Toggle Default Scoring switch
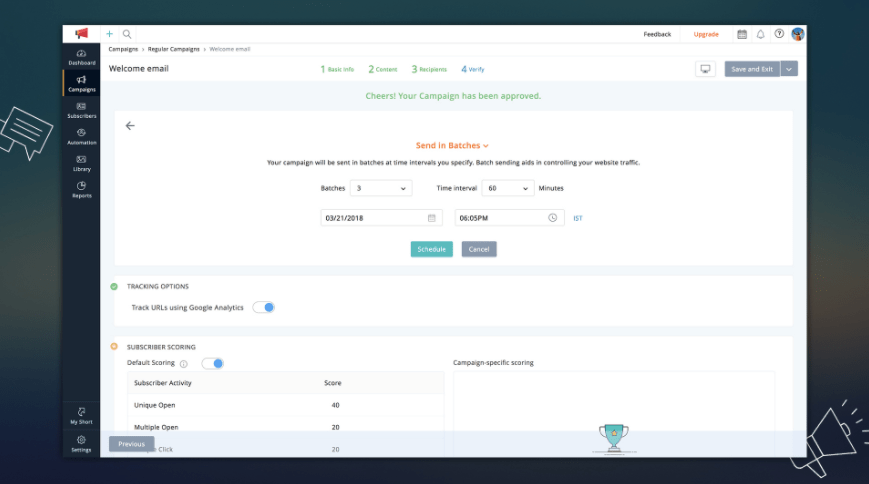This screenshot has width=869, height=484. click(x=213, y=364)
